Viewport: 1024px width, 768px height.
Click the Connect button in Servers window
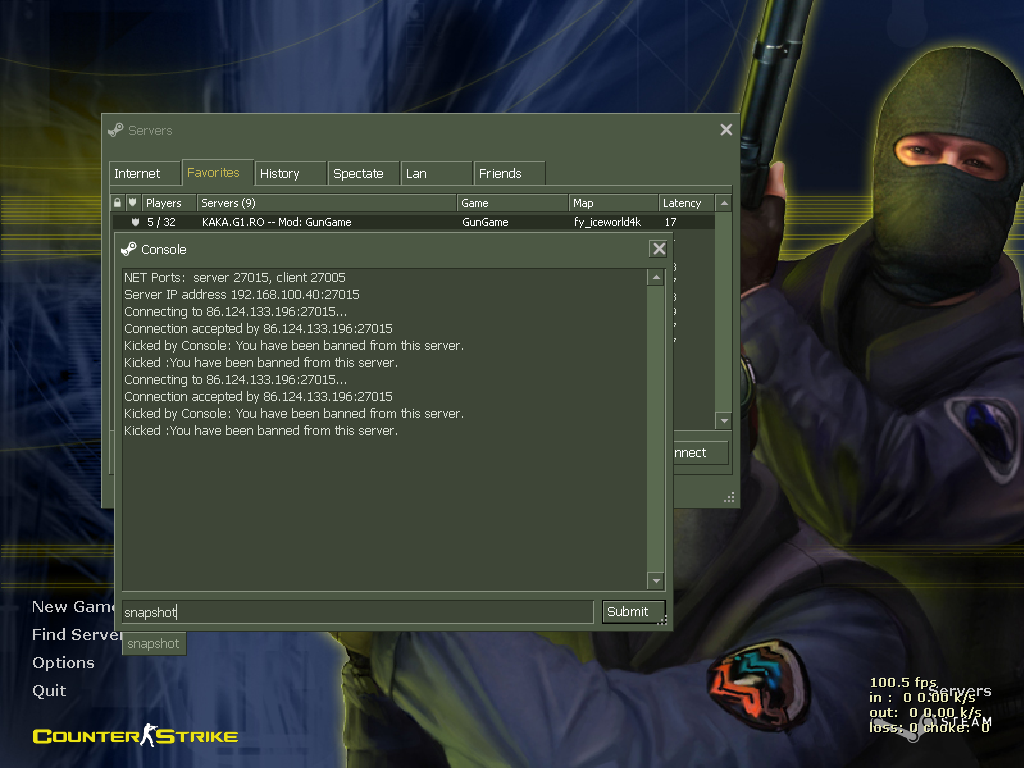point(700,453)
